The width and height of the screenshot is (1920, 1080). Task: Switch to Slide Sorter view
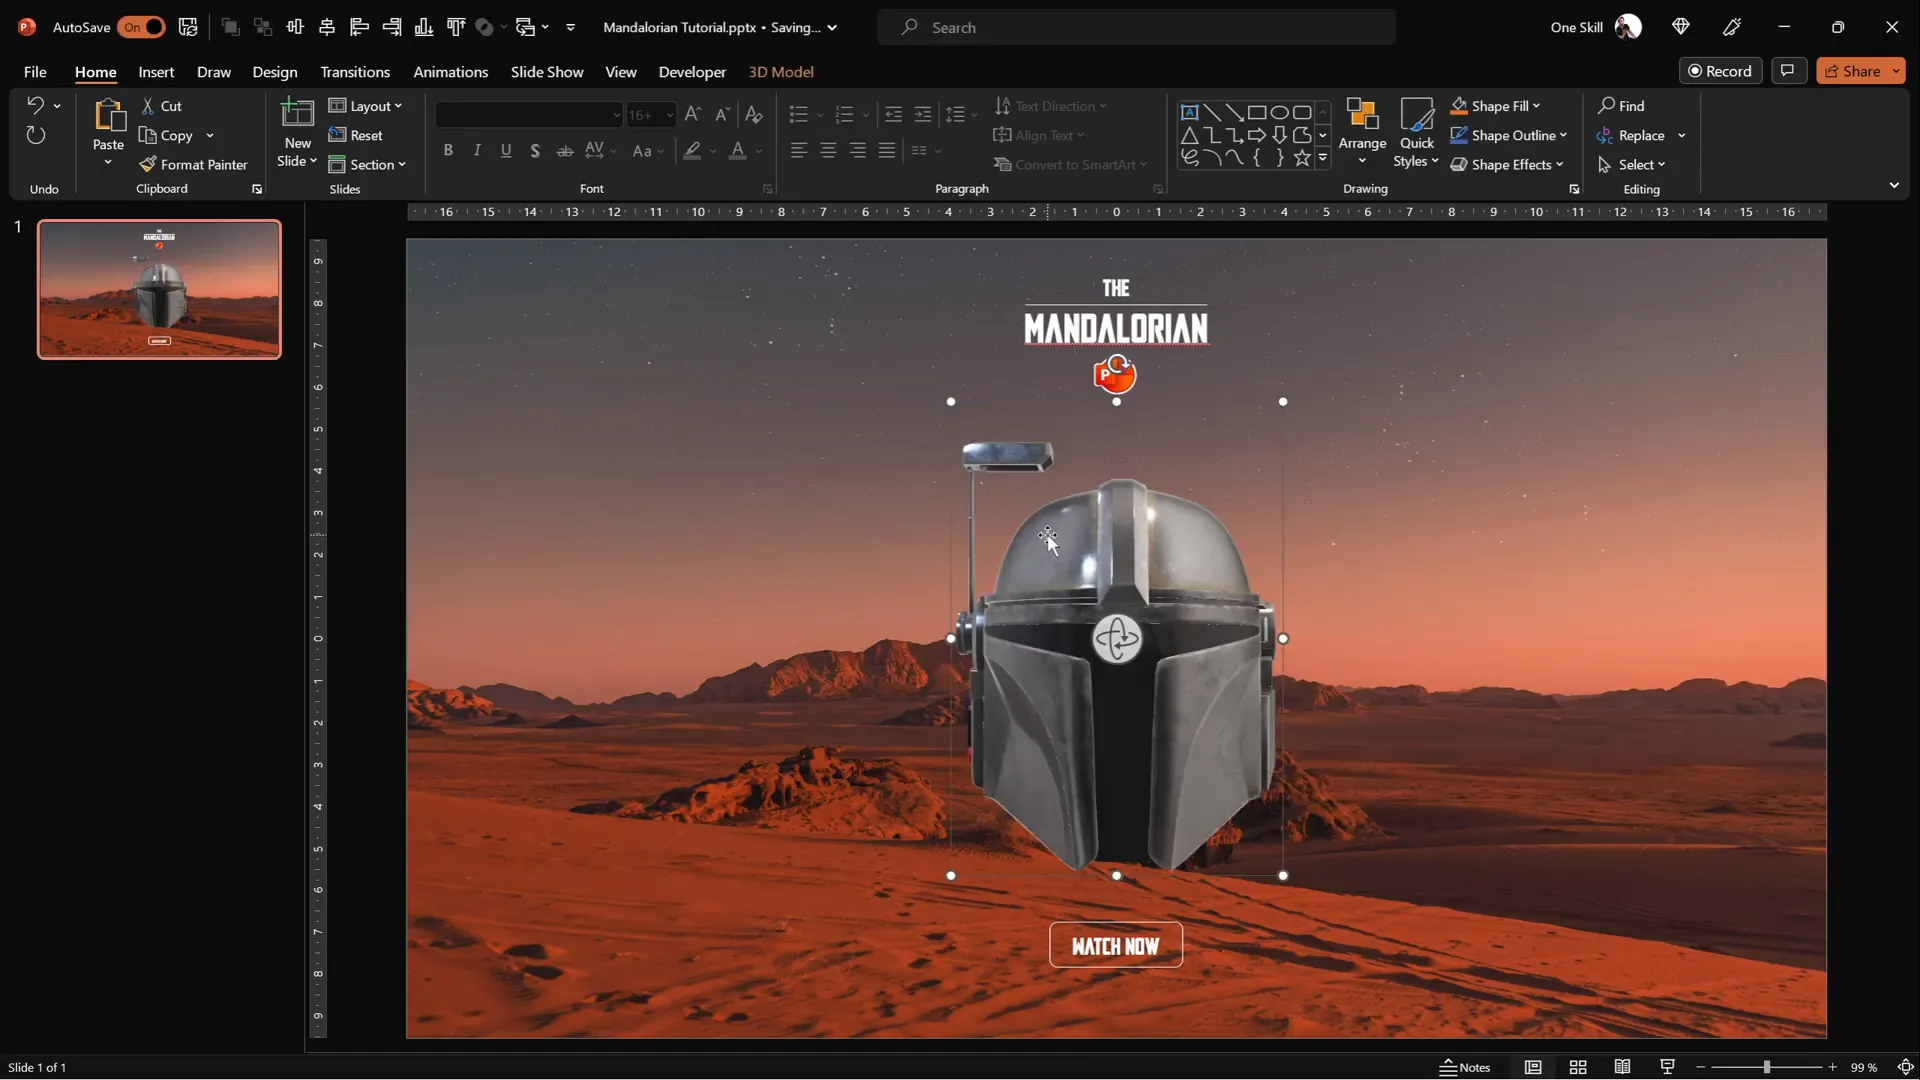[x=1578, y=1067]
